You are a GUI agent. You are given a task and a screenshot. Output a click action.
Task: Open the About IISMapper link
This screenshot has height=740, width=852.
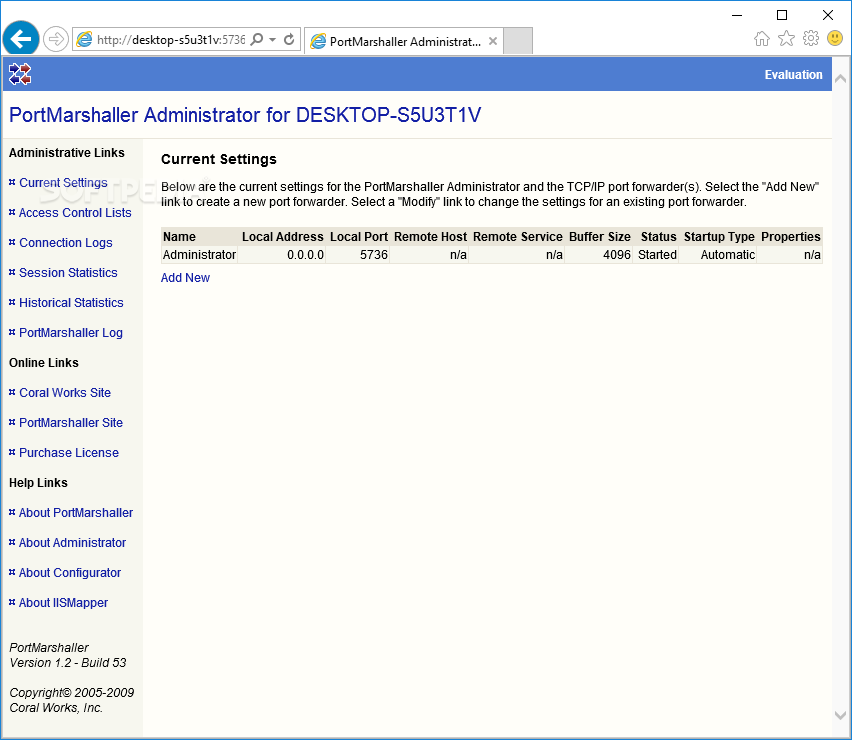(63, 603)
